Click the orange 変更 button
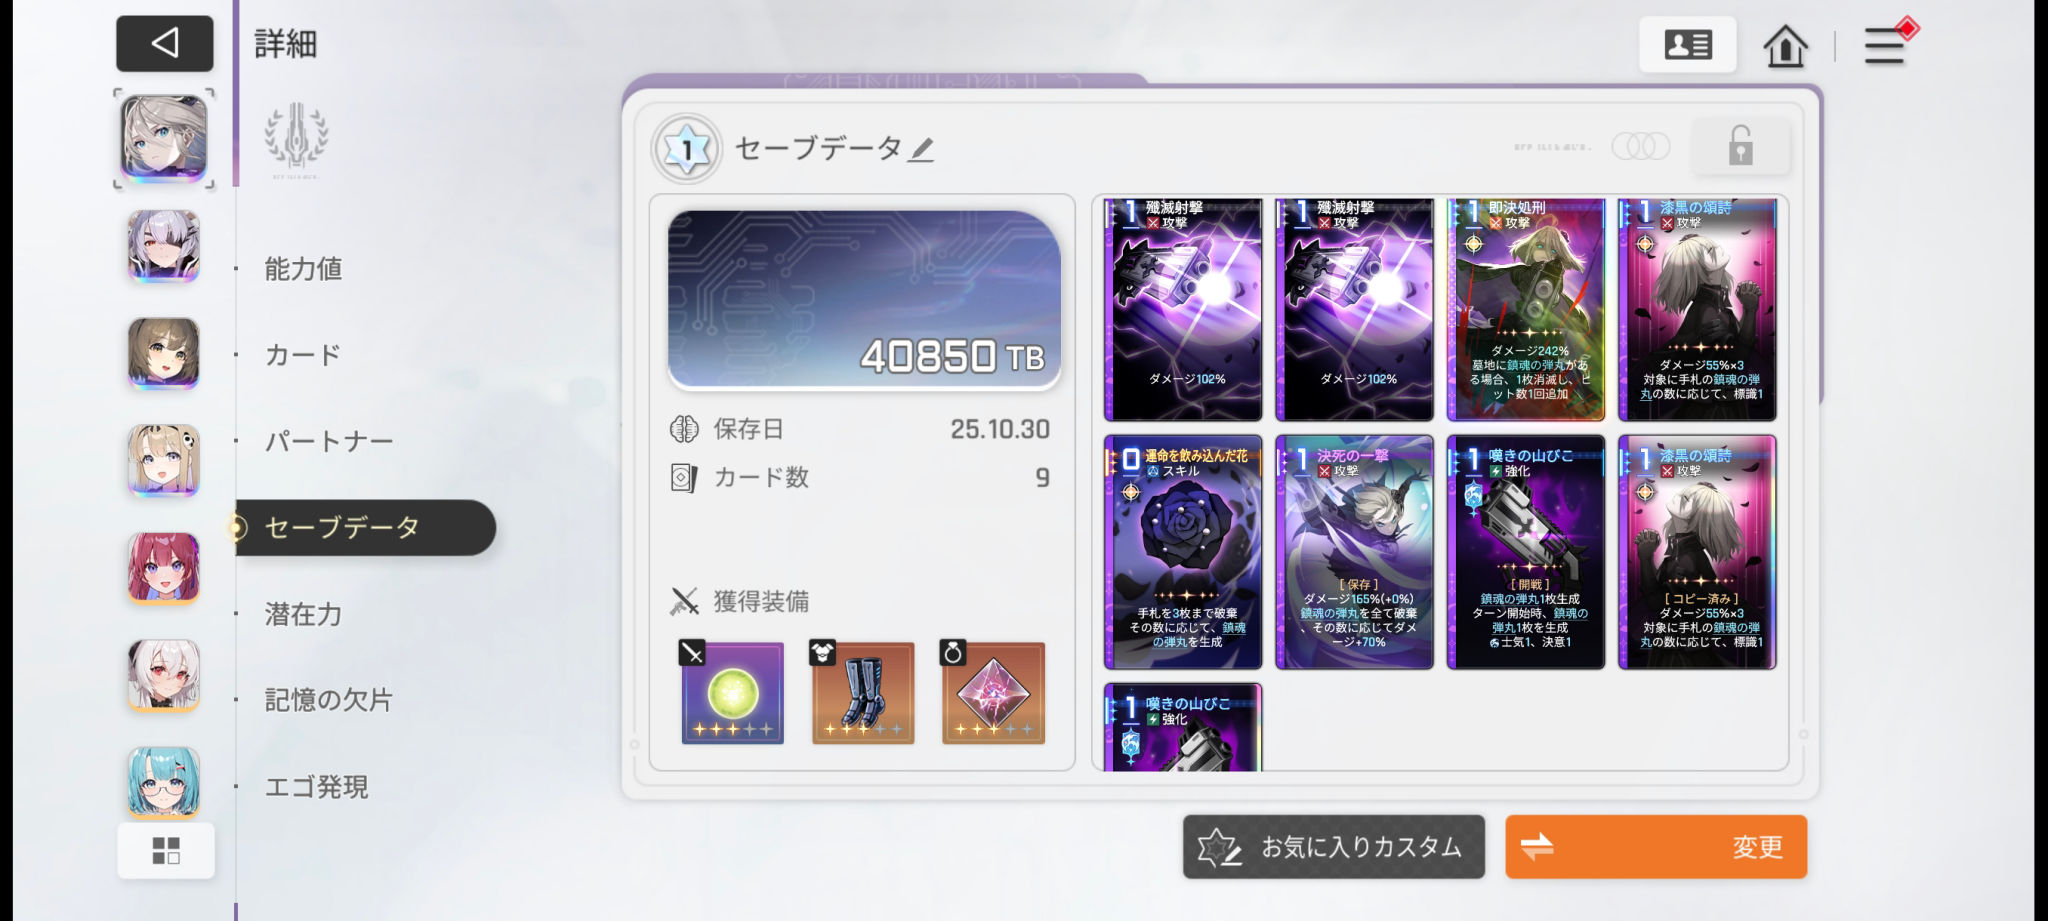The width and height of the screenshot is (2048, 921). [x=1656, y=847]
